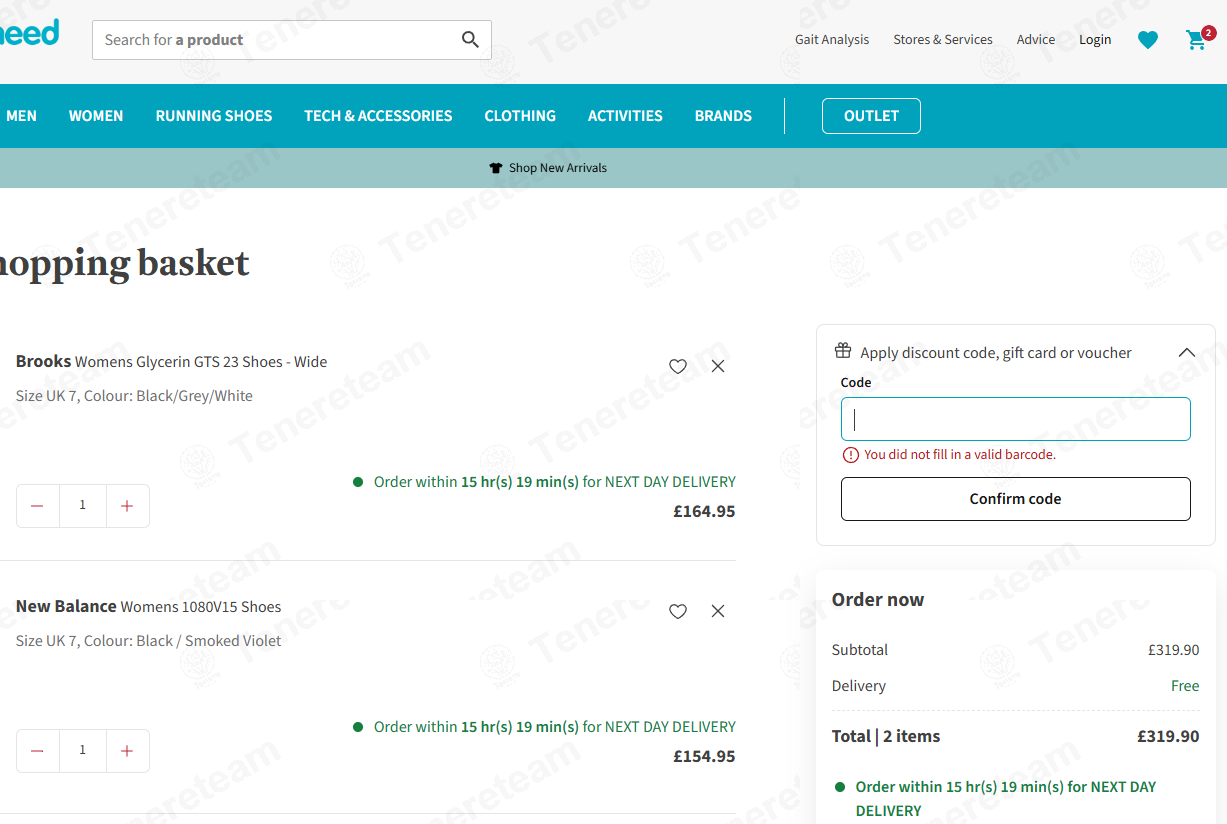Click the Free delivery value
Screen dimensions: 1227x824
click(1185, 686)
